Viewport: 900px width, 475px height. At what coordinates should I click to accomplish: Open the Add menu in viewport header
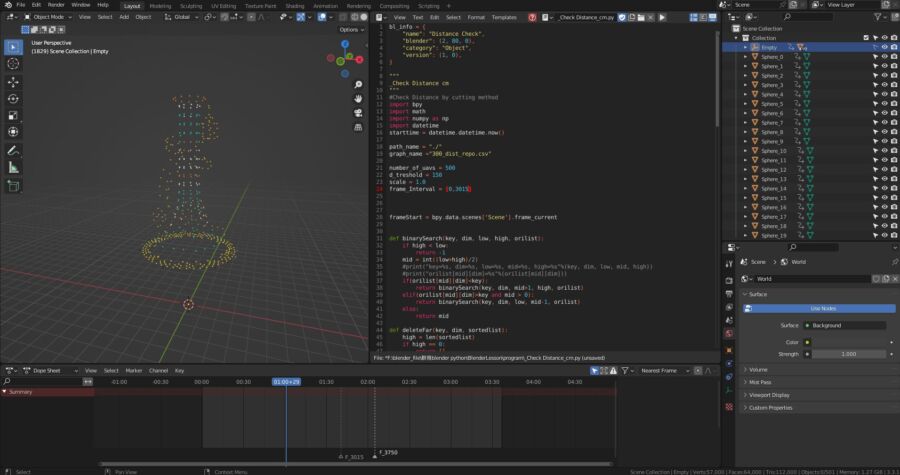pyautogui.click(x=124, y=17)
